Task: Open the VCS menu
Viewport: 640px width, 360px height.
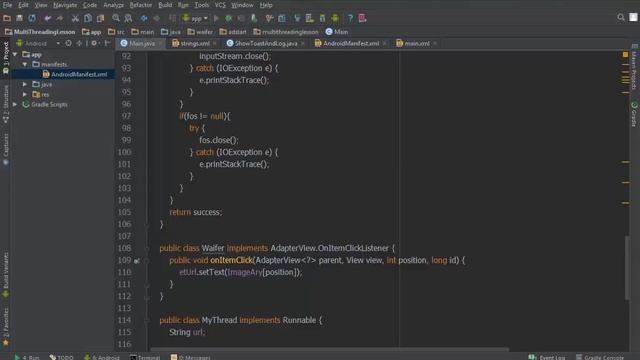Action: (x=220, y=5)
